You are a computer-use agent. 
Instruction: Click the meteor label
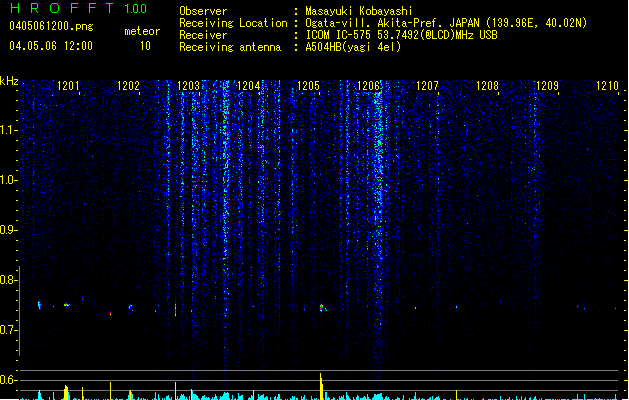pos(142,31)
